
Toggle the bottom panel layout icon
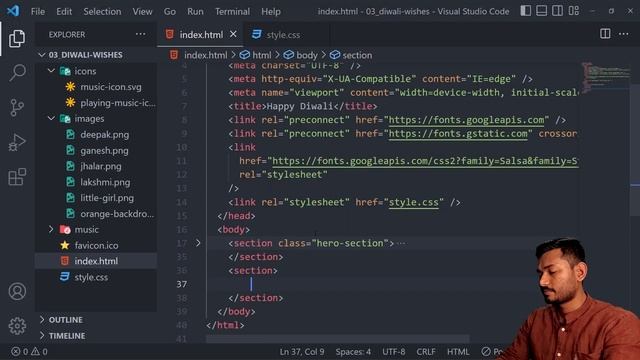542,11
